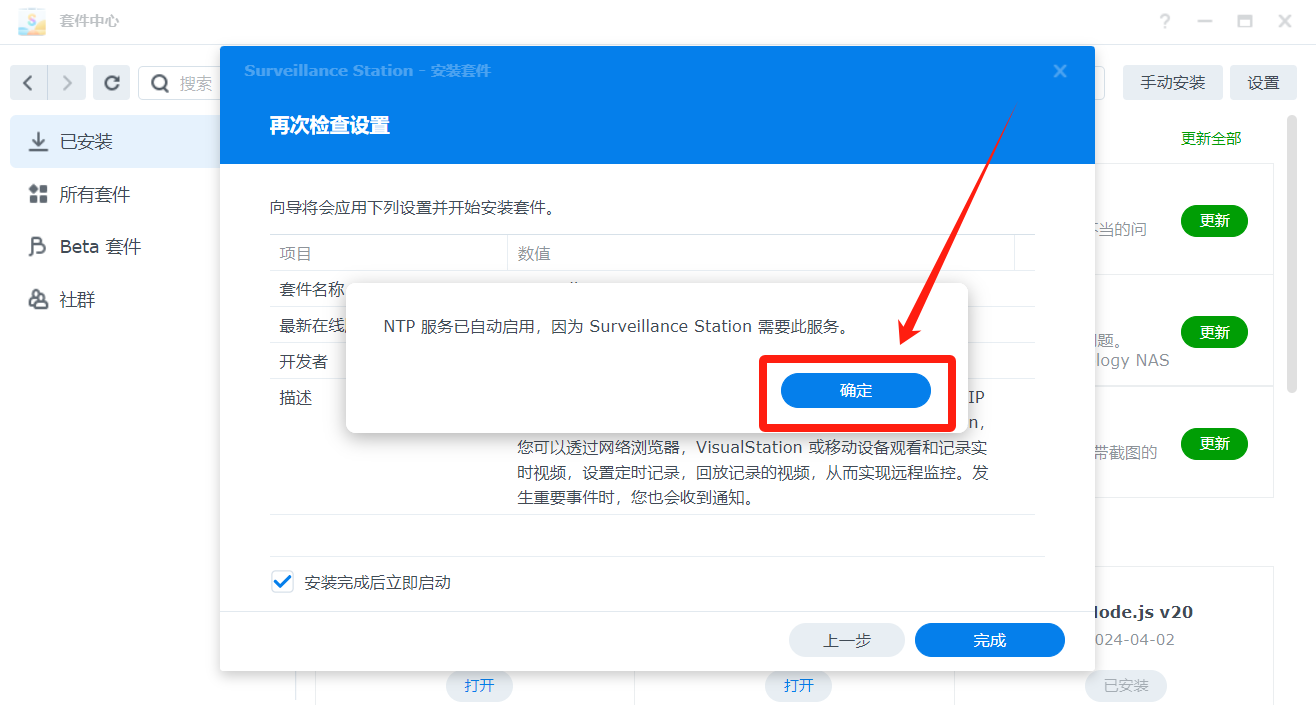Toggle 安装完成后立即启动 checkbox
The width and height of the screenshot is (1316, 716).
(x=282, y=582)
